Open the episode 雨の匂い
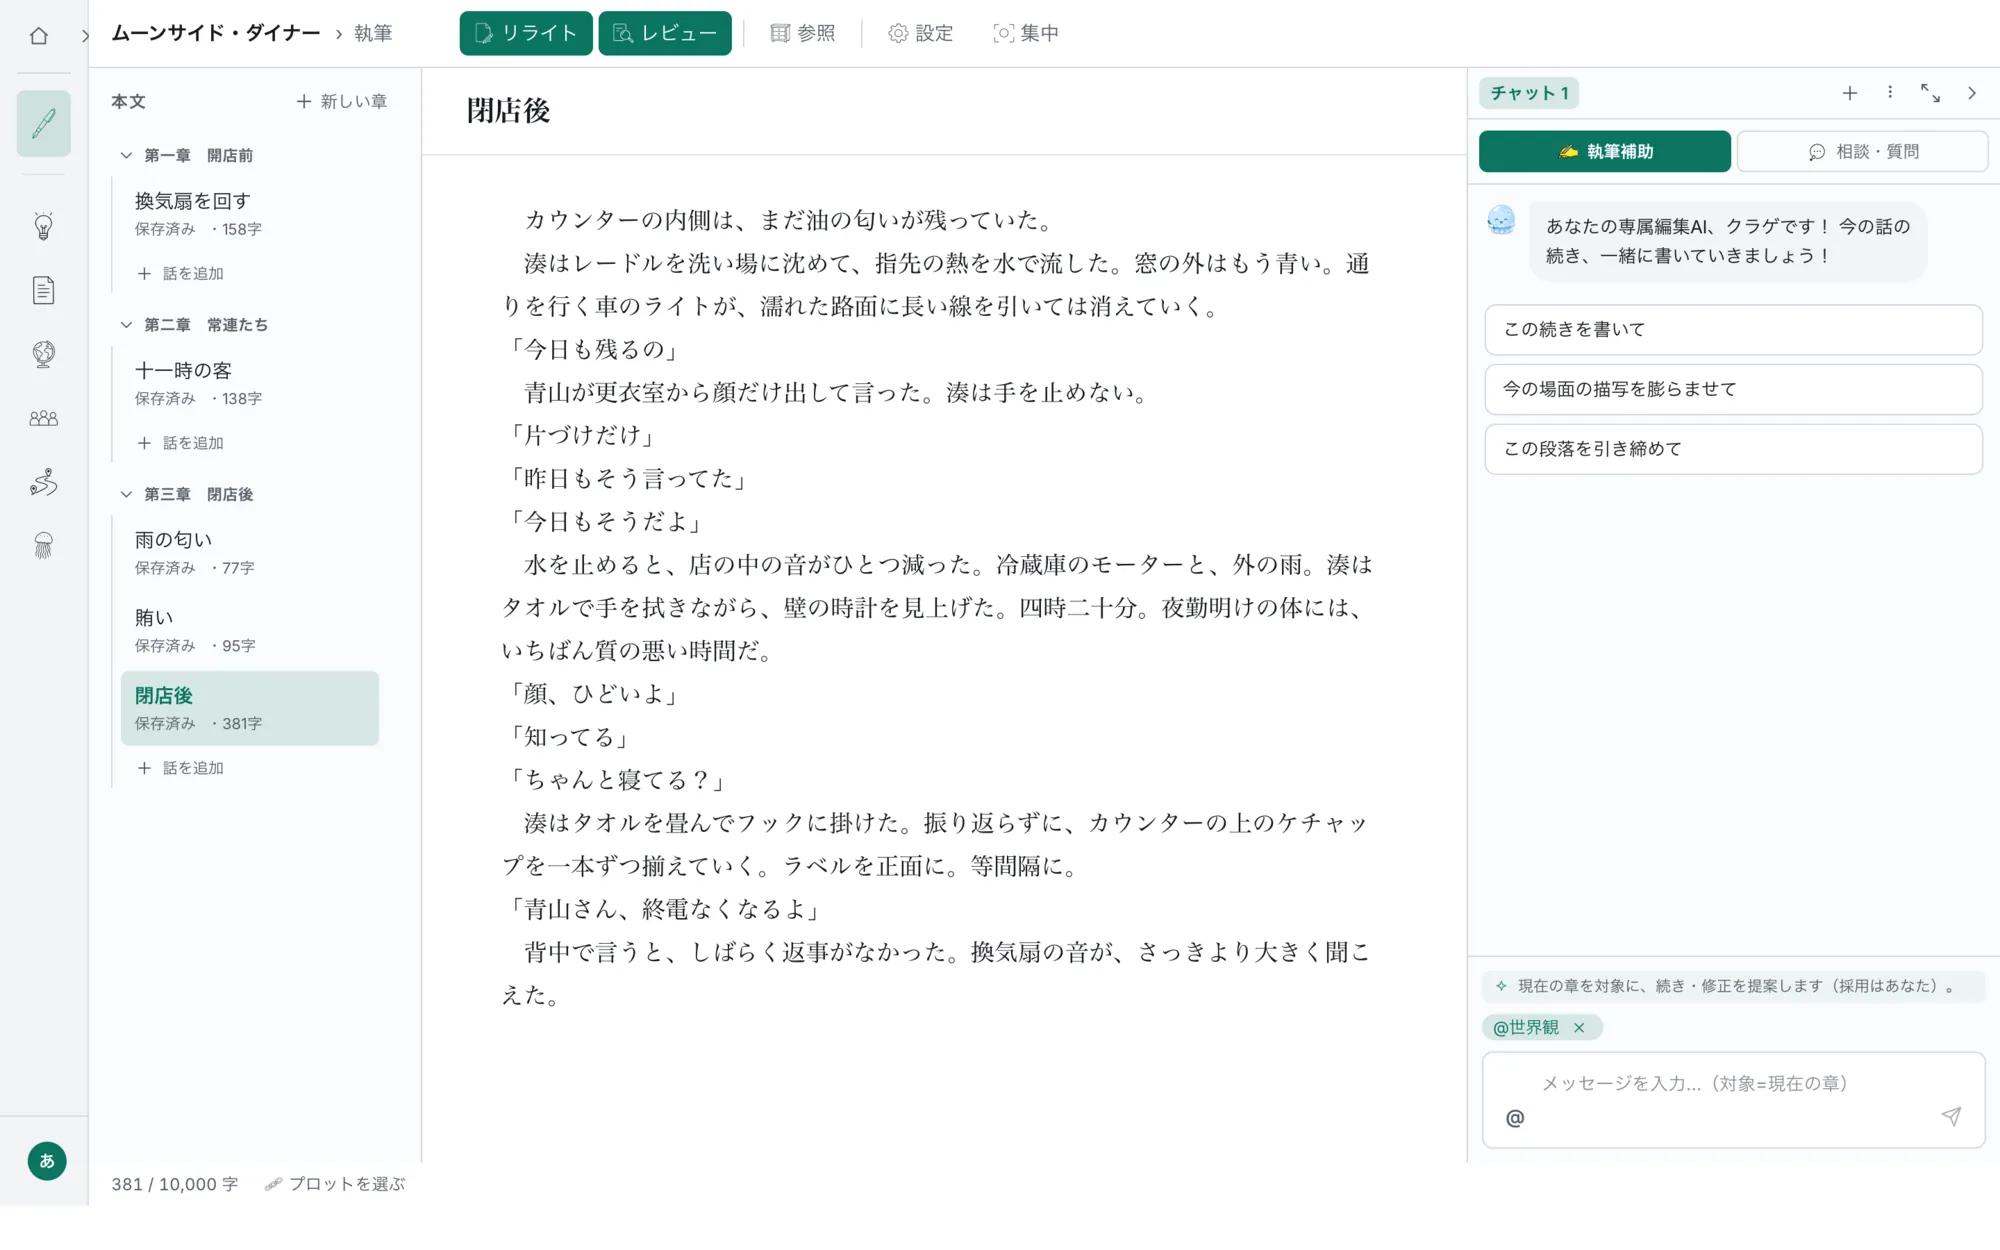The height and width of the screenshot is (1250, 2000). click(249, 552)
